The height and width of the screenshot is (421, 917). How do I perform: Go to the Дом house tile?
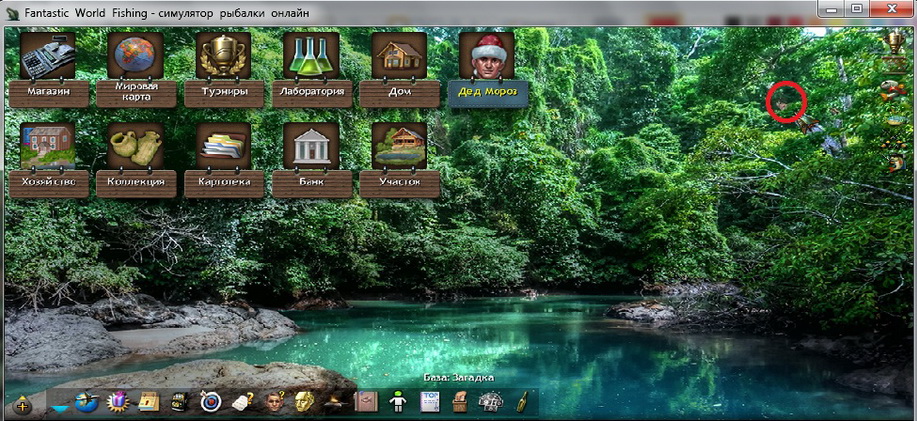[399, 69]
